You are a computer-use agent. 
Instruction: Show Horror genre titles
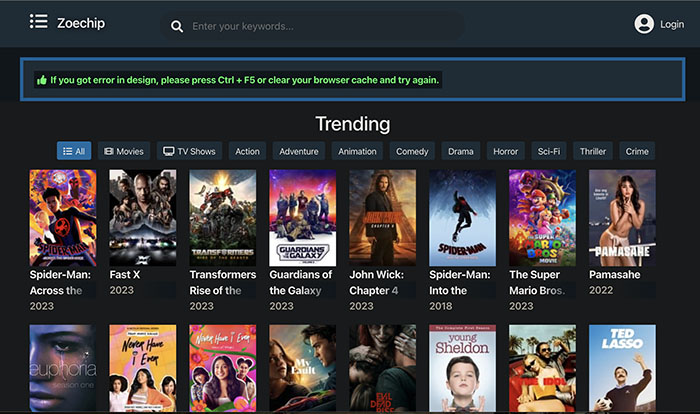coord(505,151)
